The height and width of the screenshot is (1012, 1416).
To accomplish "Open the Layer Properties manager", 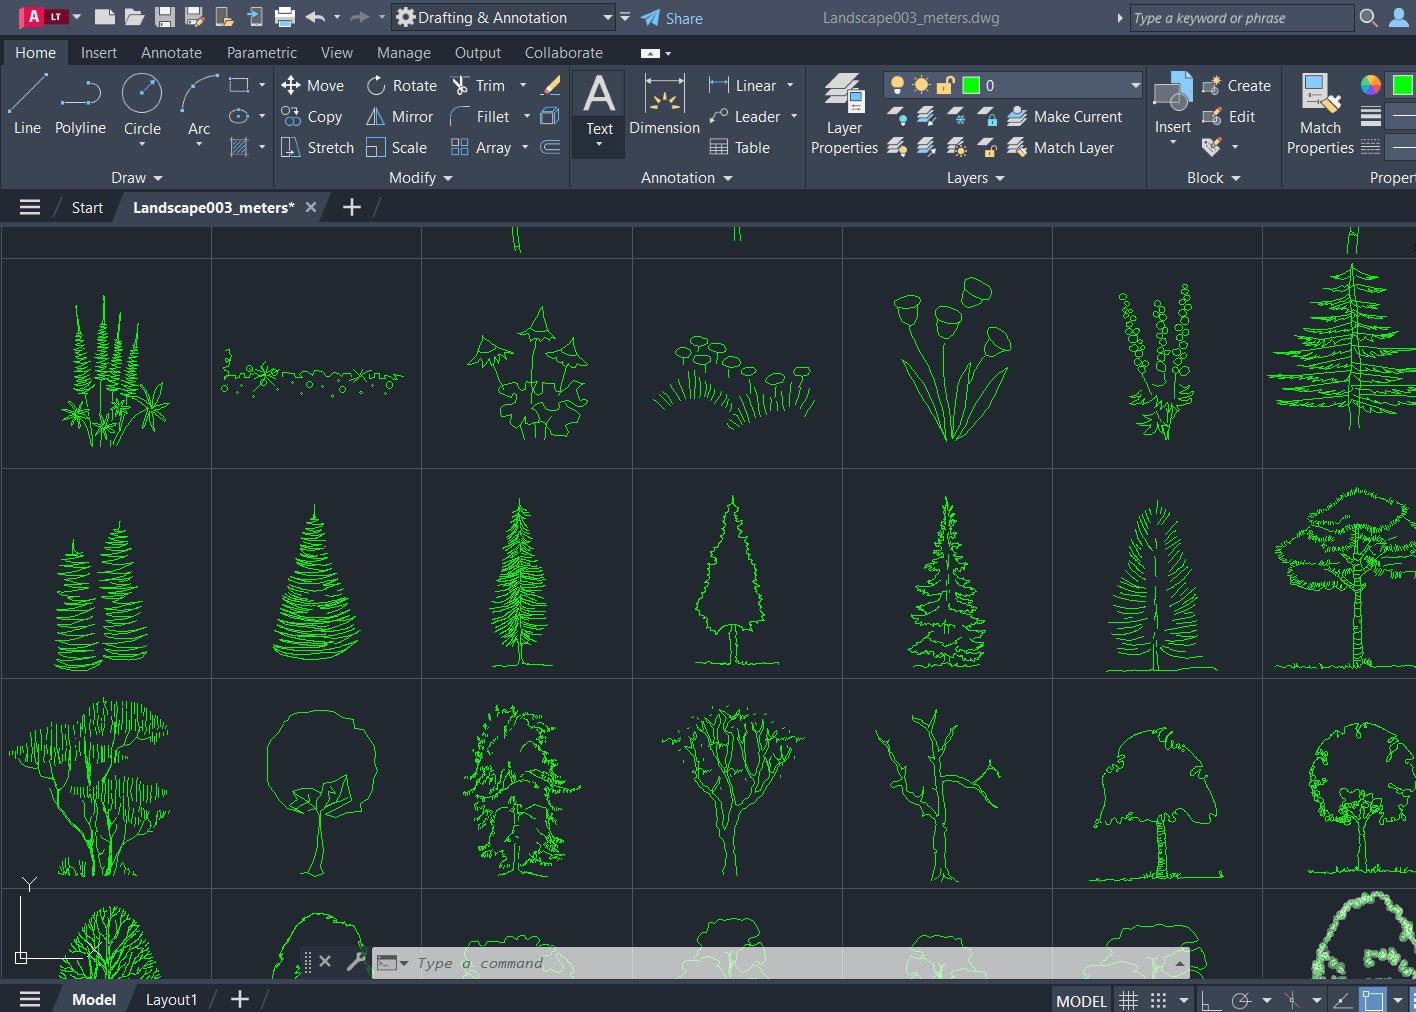I will (x=843, y=115).
